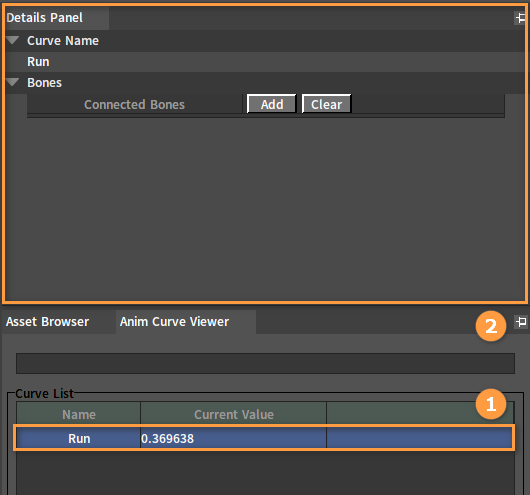Click the Anim Curve Viewer pin icon
The width and height of the screenshot is (530, 495).
[521, 322]
